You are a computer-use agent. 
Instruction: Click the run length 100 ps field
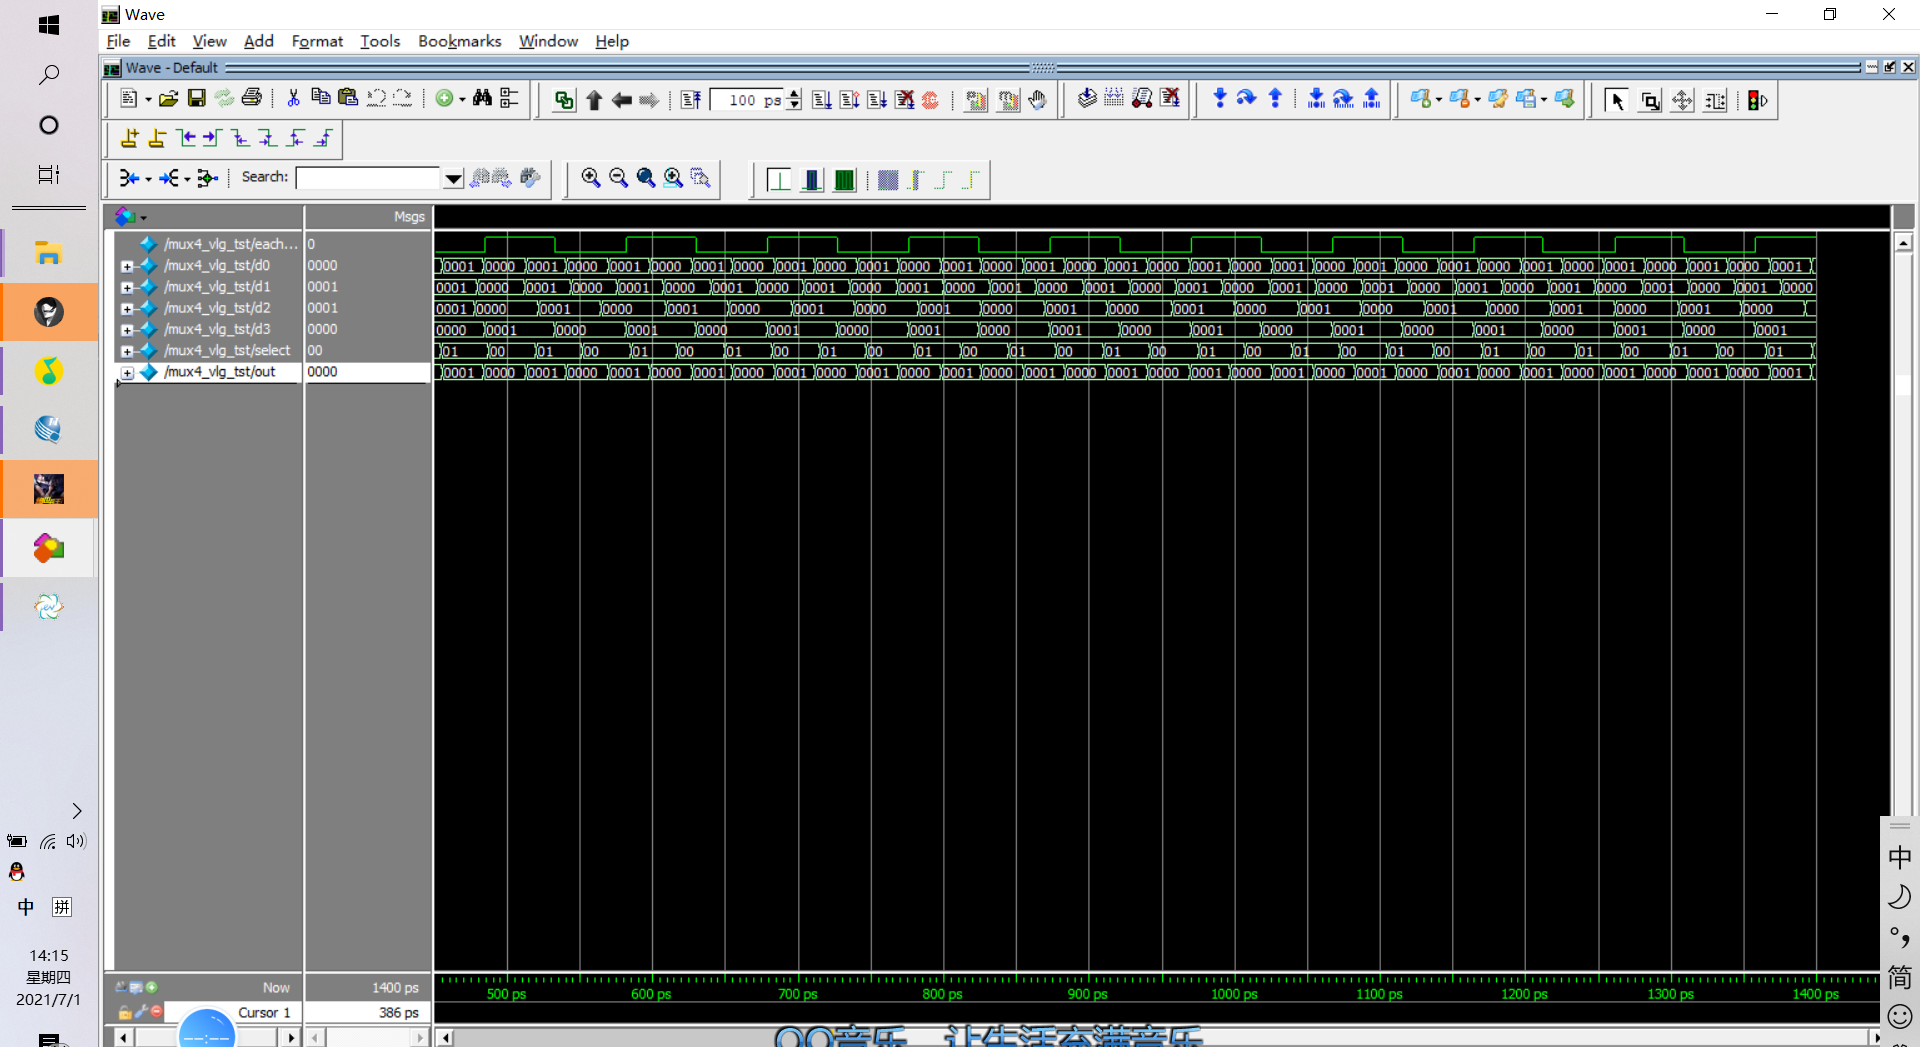(x=748, y=100)
